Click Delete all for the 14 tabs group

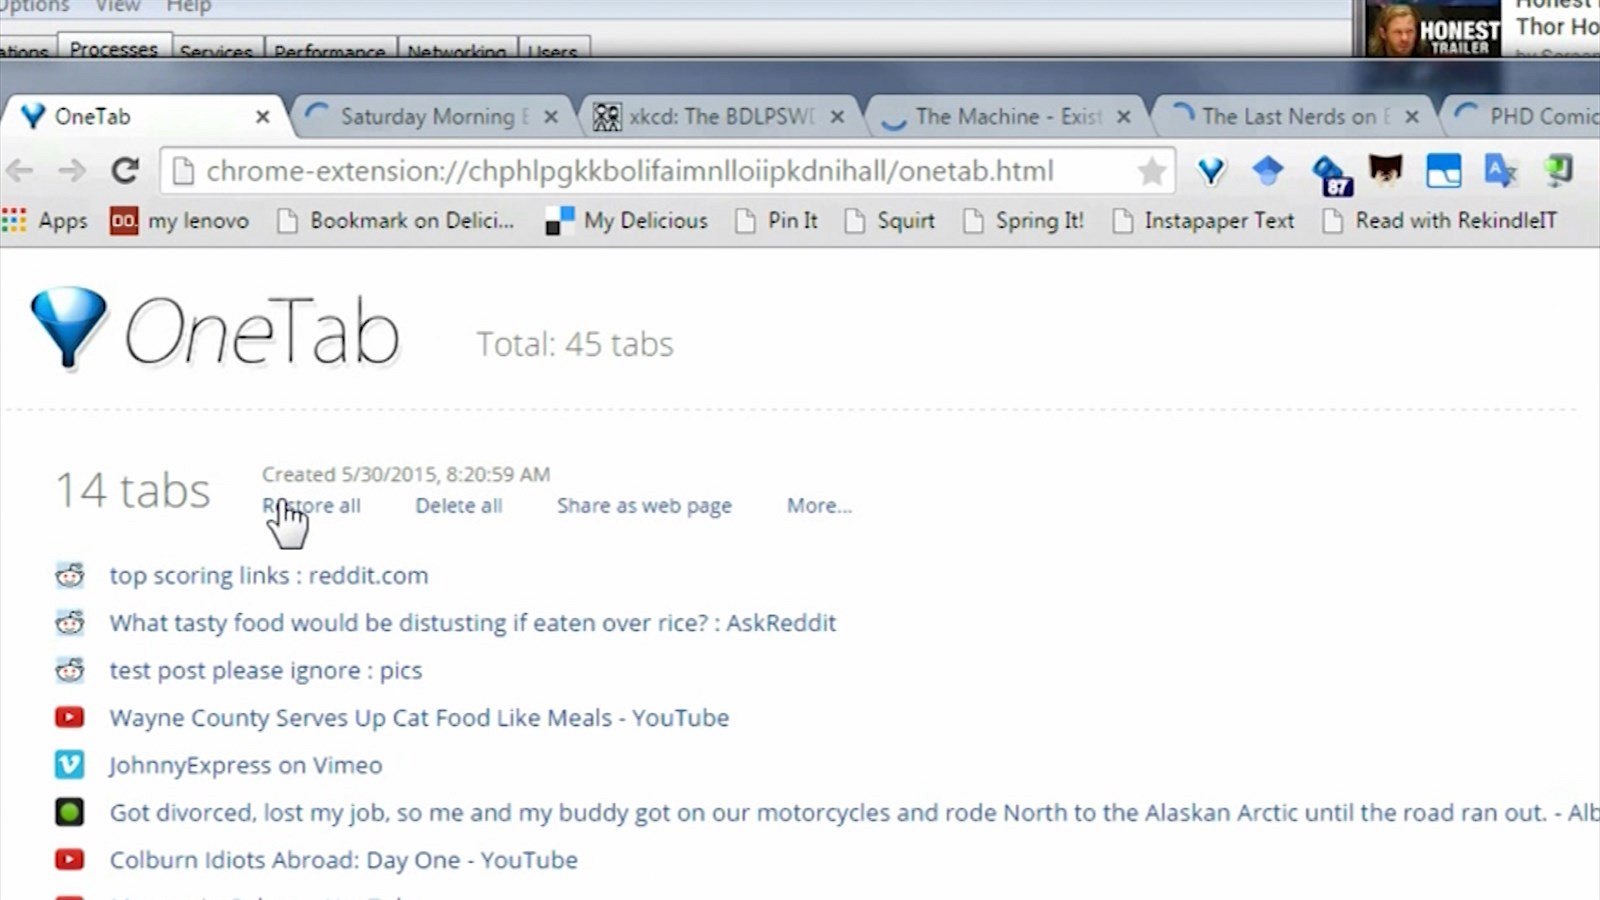(x=458, y=506)
